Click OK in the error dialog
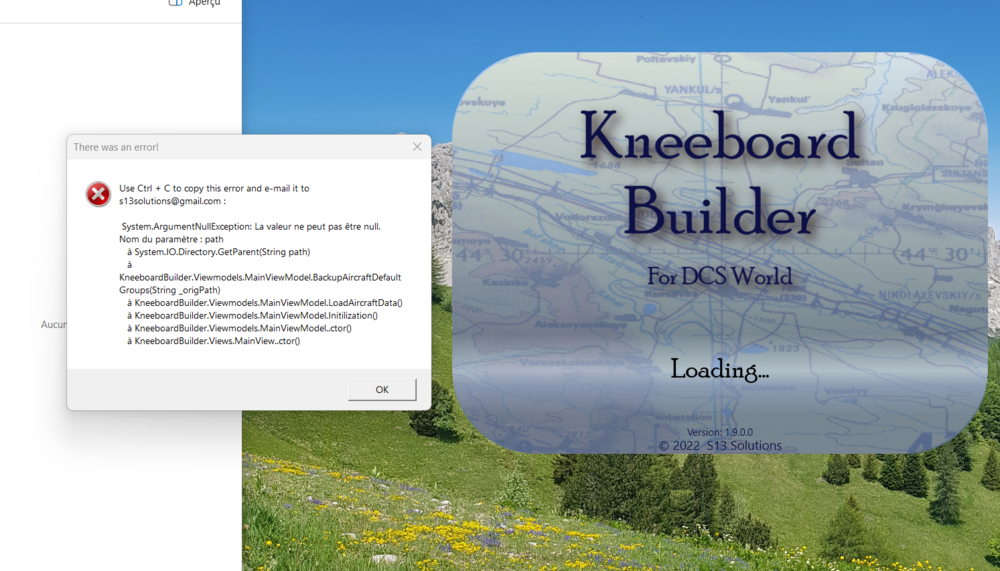 pyautogui.click(x=382, y=389)
